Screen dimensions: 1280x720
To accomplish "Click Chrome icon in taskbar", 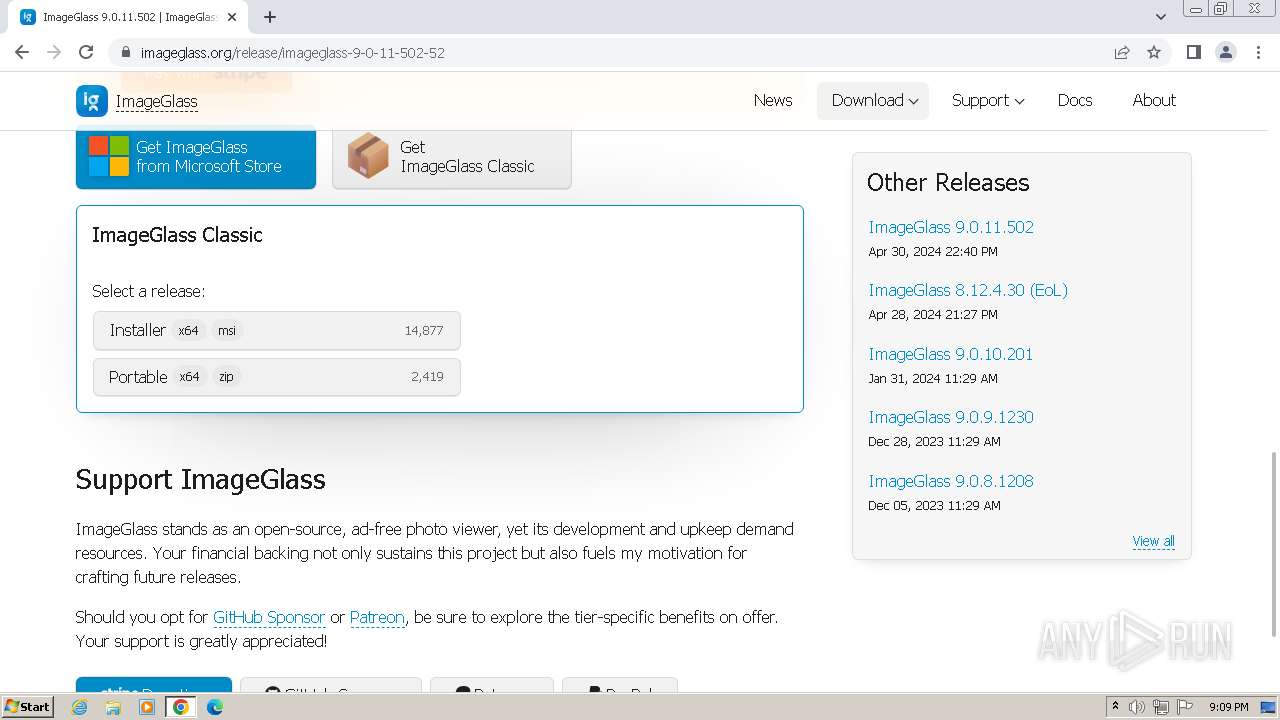I will 181,707.
